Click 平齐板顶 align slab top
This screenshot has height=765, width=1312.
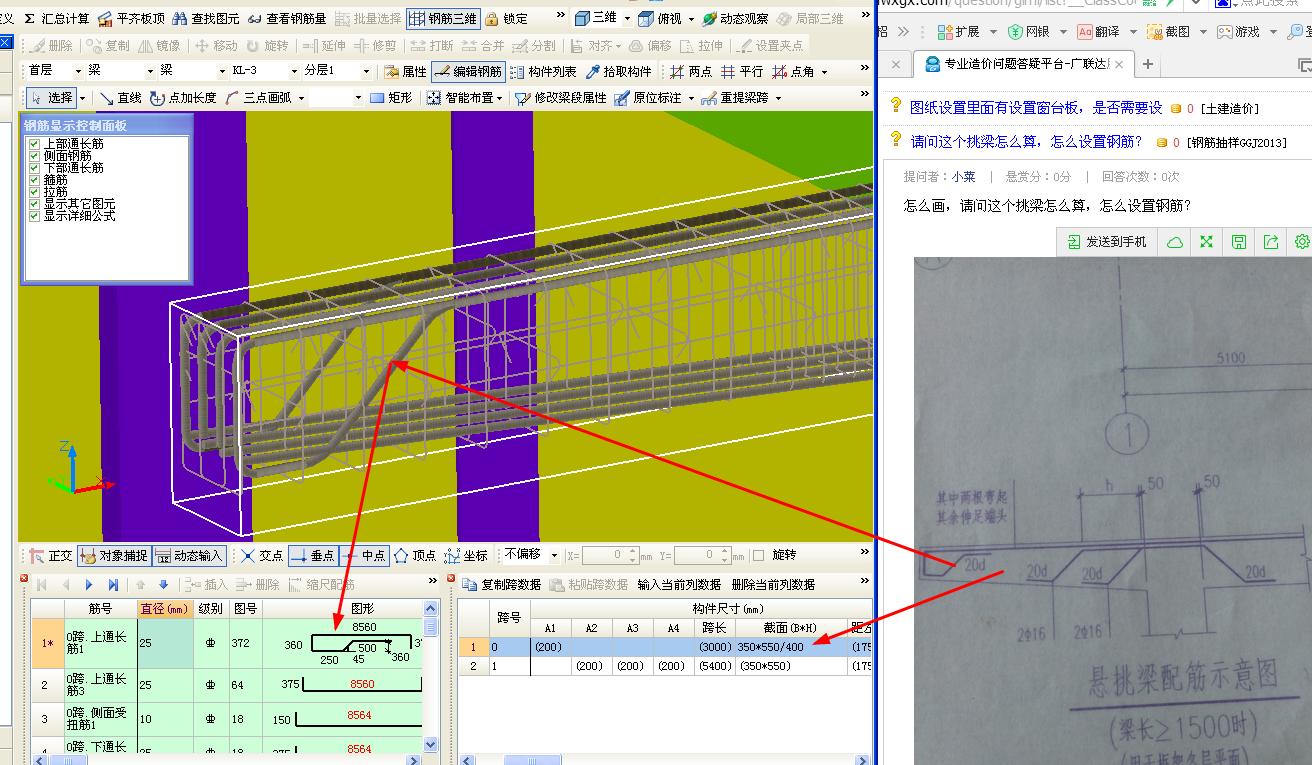131,19
